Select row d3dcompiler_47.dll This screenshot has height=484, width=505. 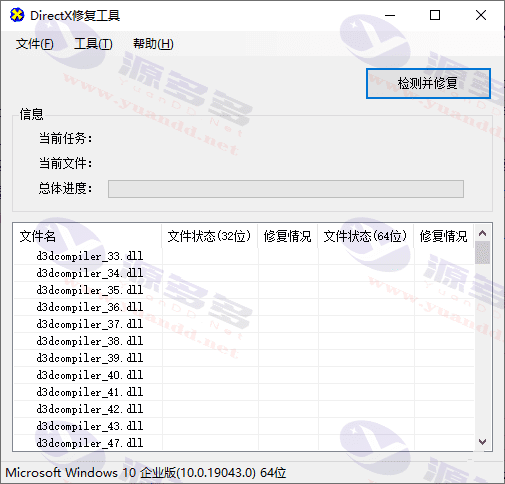[x=244, y=443]
